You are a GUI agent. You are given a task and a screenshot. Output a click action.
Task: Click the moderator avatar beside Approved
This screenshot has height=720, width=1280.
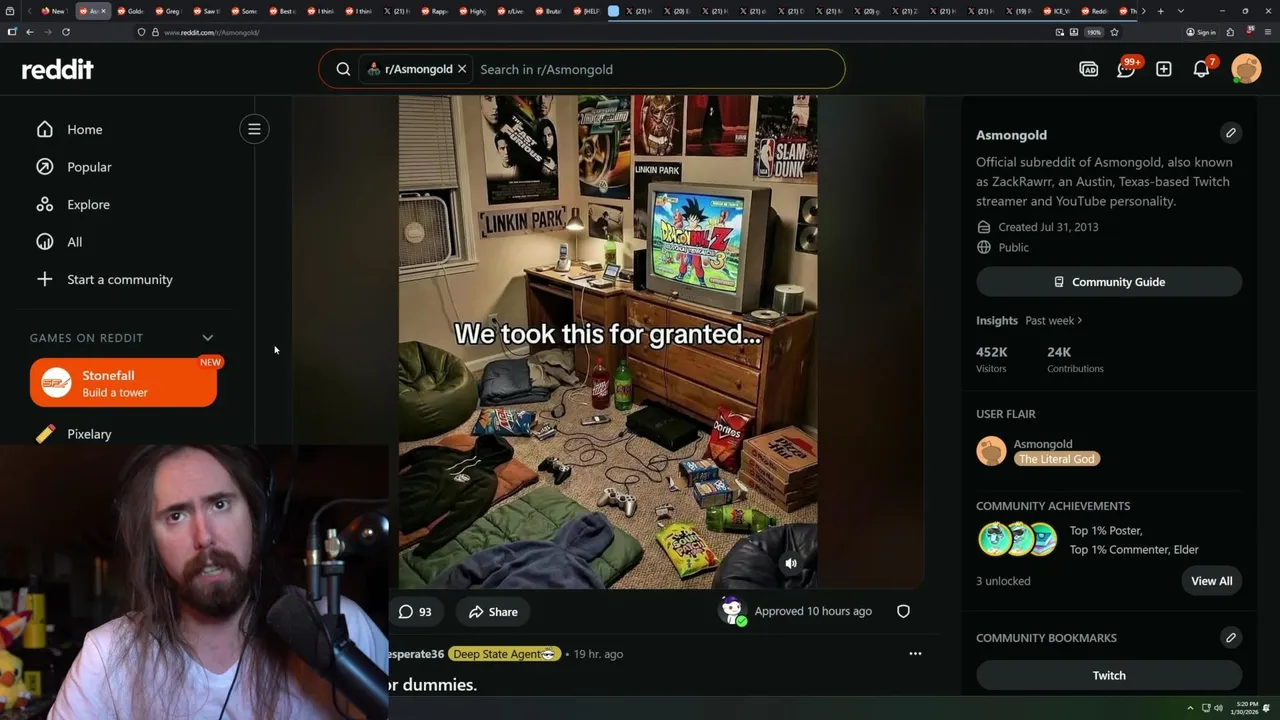[733, 610]
